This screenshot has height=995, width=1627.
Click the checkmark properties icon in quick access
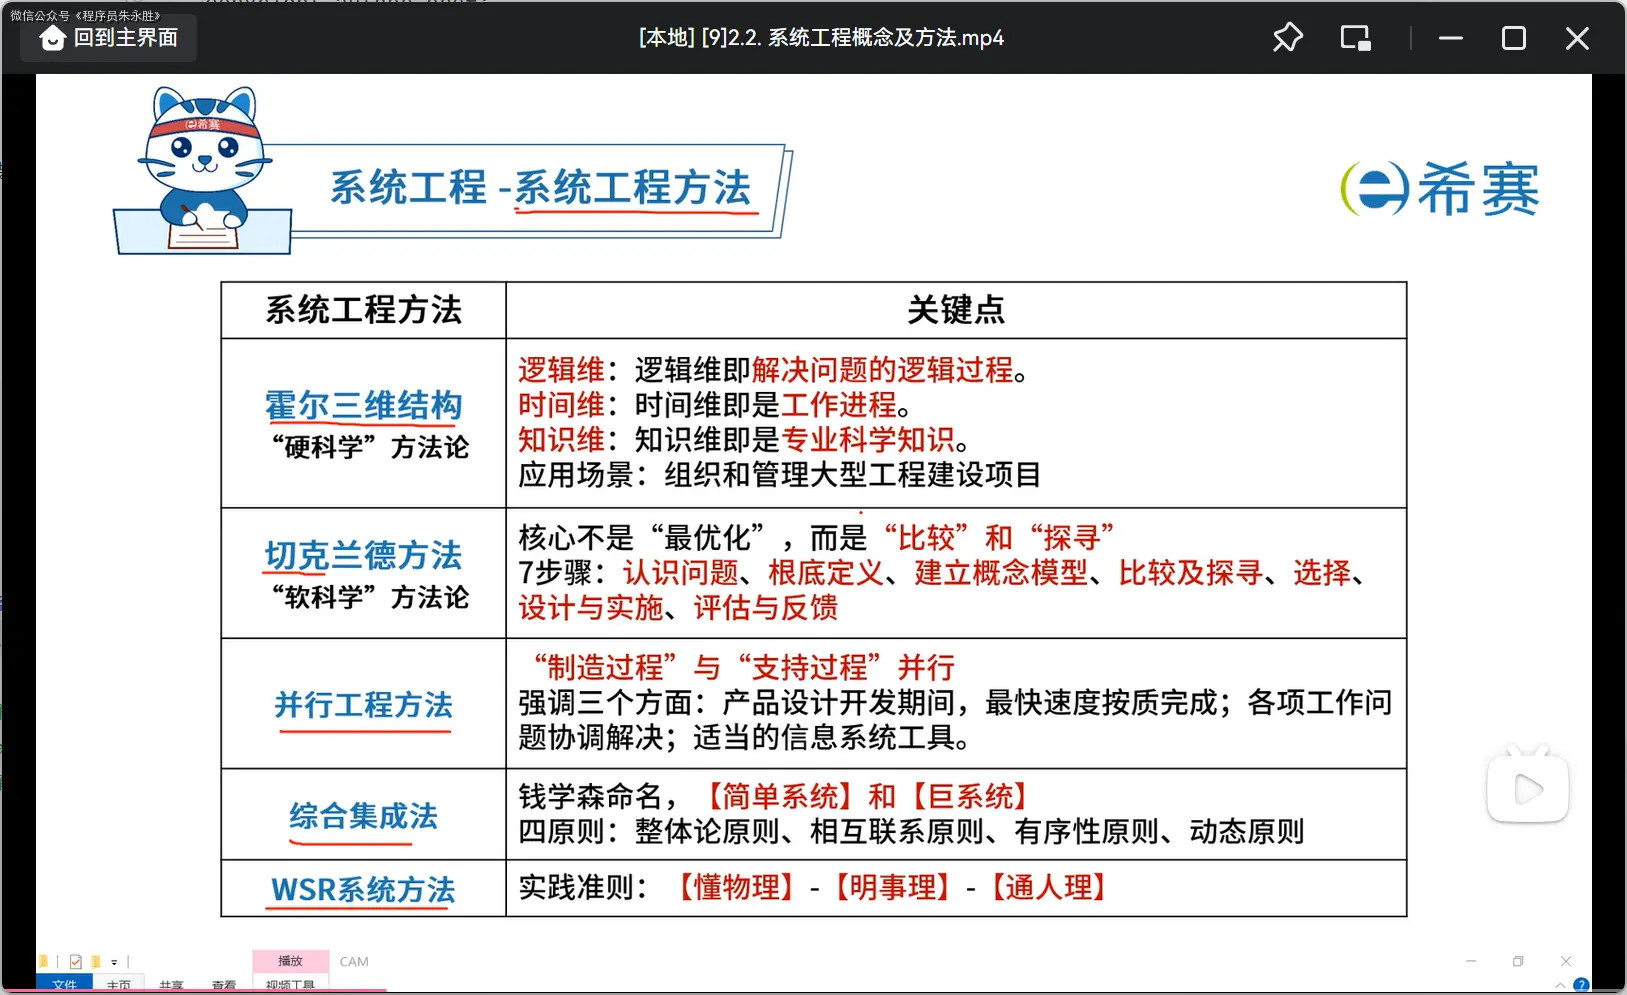pyautogui.click(x=76, y=962)
